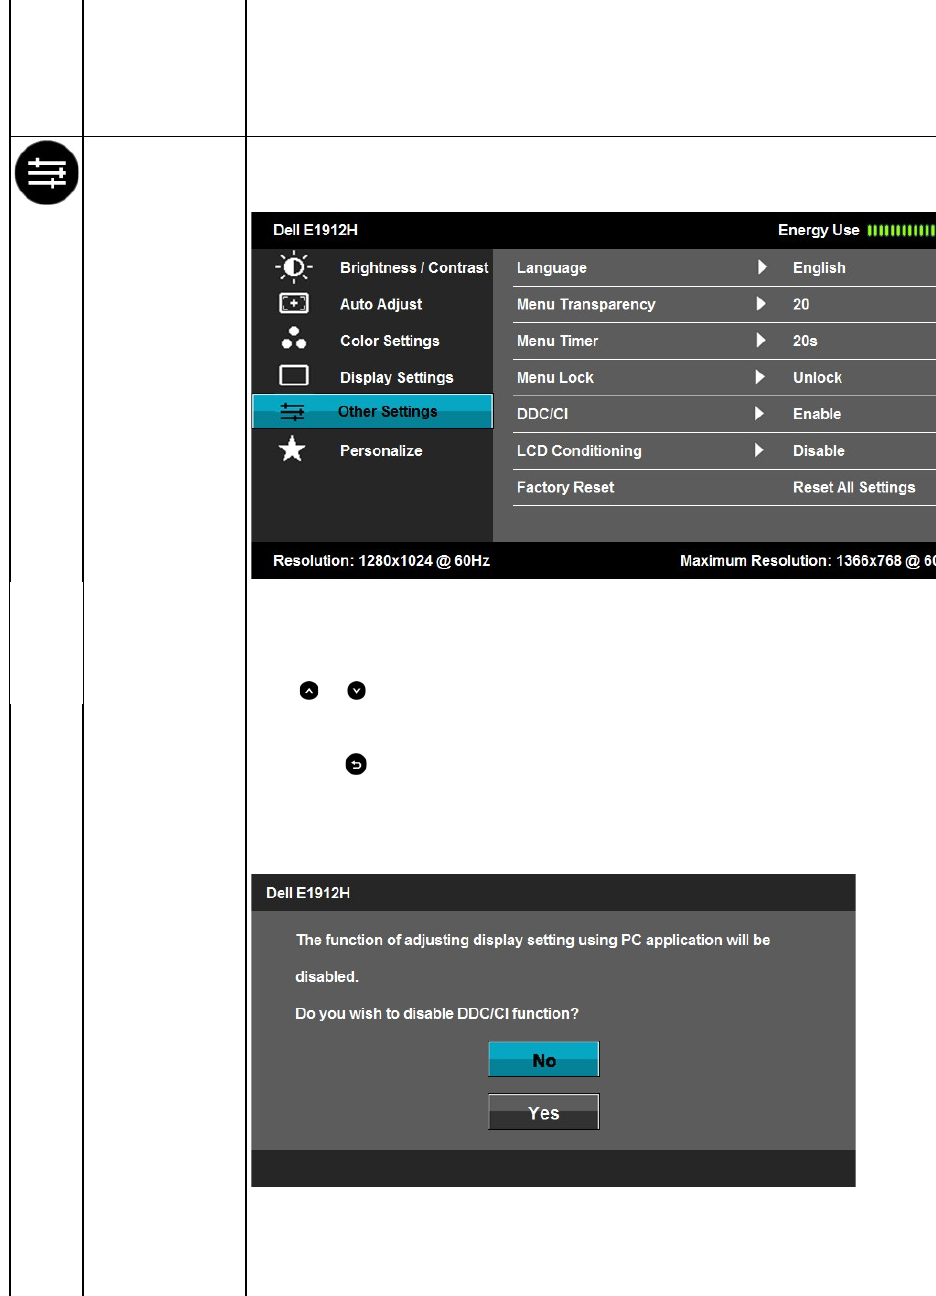Expand the Menu Lock arrow
The image size is (936, 1296).
click(x=762, y=377)
